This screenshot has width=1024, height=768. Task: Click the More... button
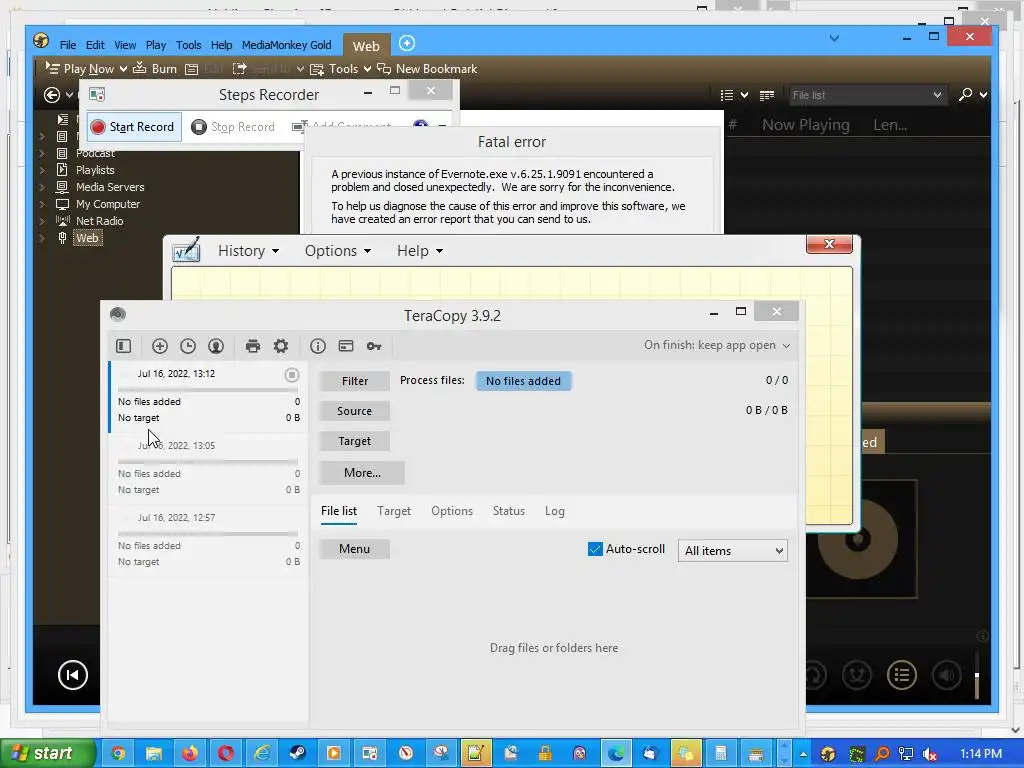362,472
